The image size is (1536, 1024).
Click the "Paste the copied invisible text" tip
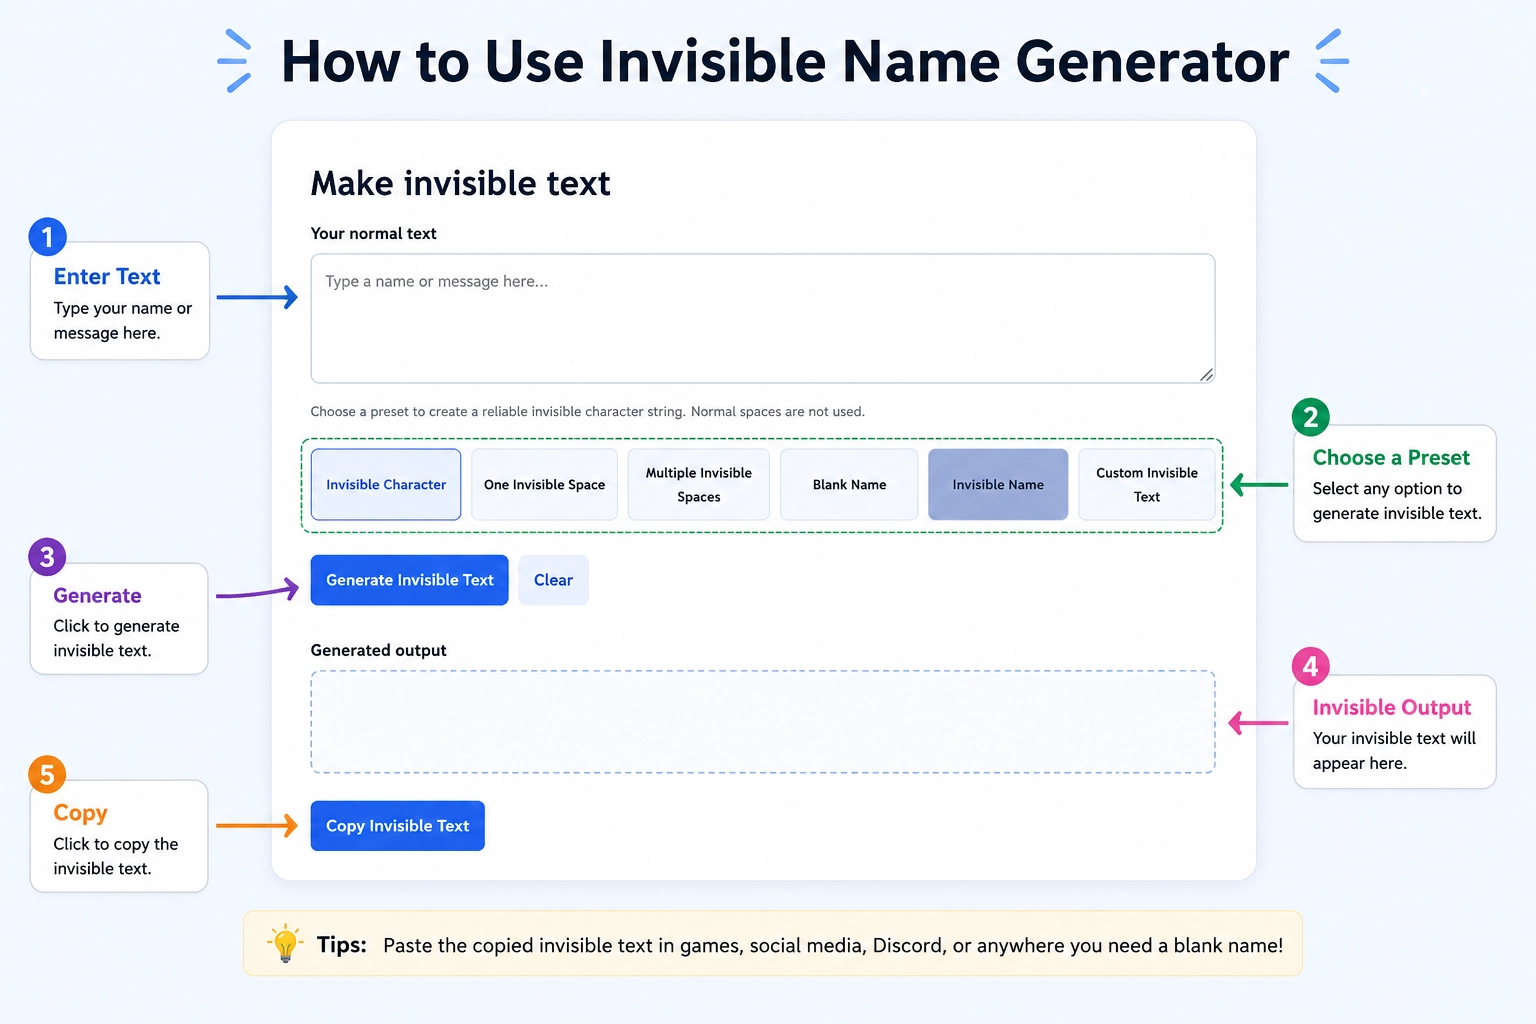(833, 945)
